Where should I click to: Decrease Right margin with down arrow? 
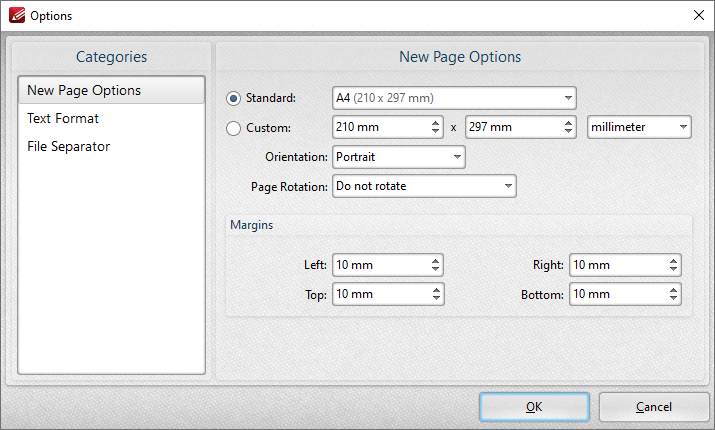tap(674, 269)
